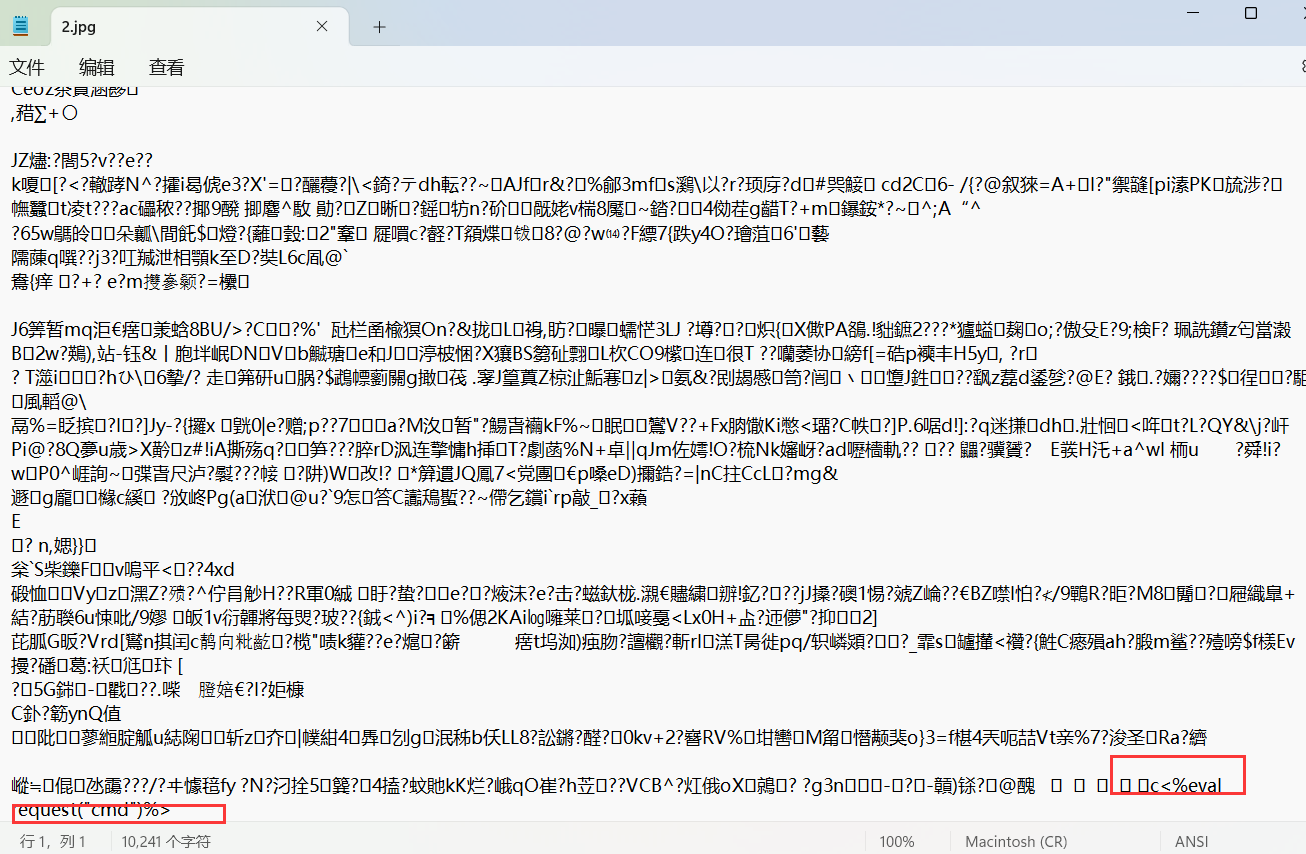The width and height of the screenshot is (1306, 854).
Task: Close the 2.jpg tab
Action: pyautogui.click(x=322, y=27)
